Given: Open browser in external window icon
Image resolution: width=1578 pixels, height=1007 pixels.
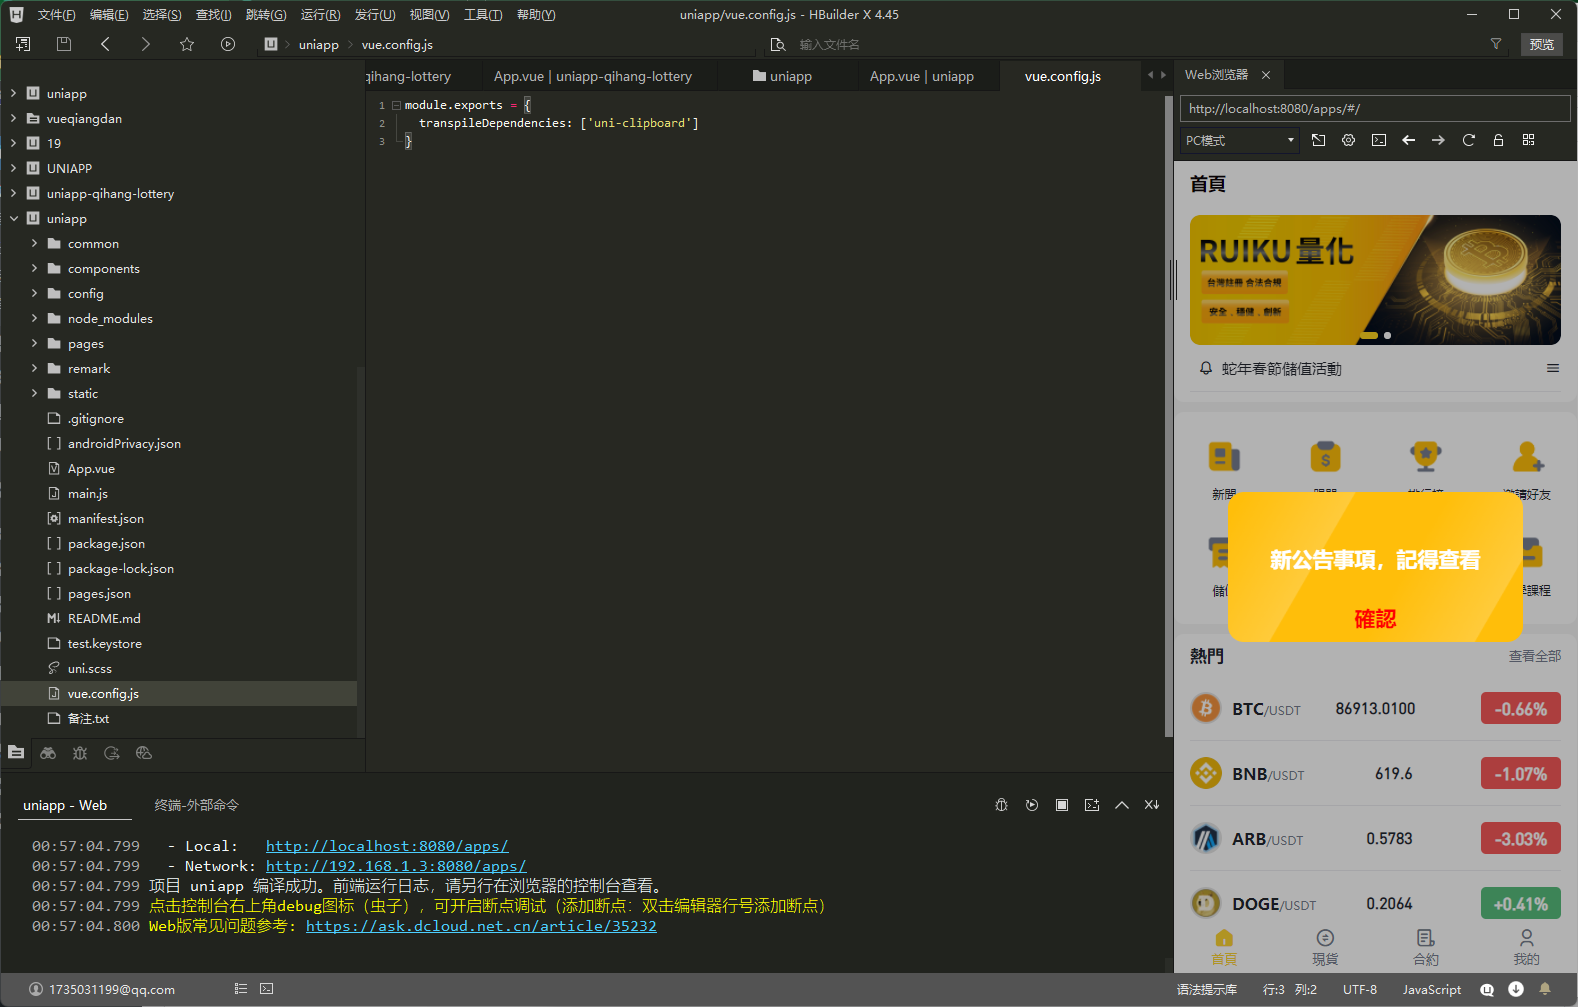Looking at the screenshot, I should 1319,140.
